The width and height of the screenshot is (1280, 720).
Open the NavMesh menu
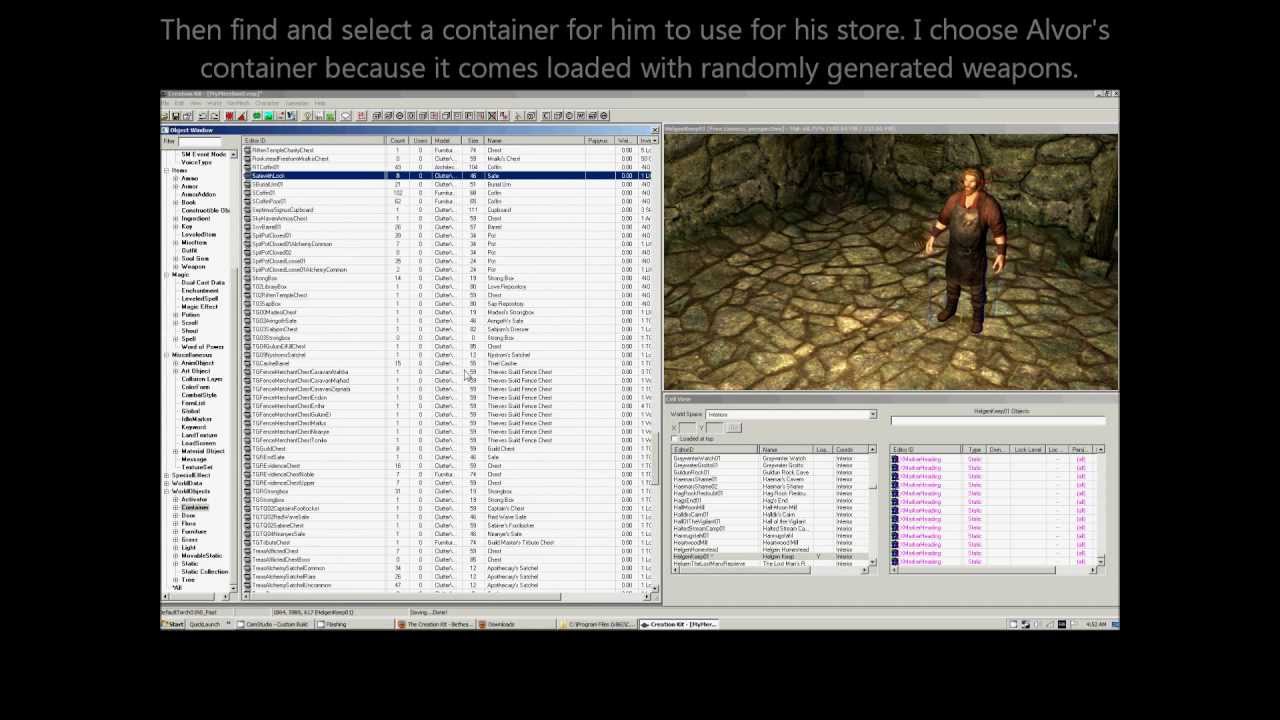pyautogui.click(x=238, y=103)
